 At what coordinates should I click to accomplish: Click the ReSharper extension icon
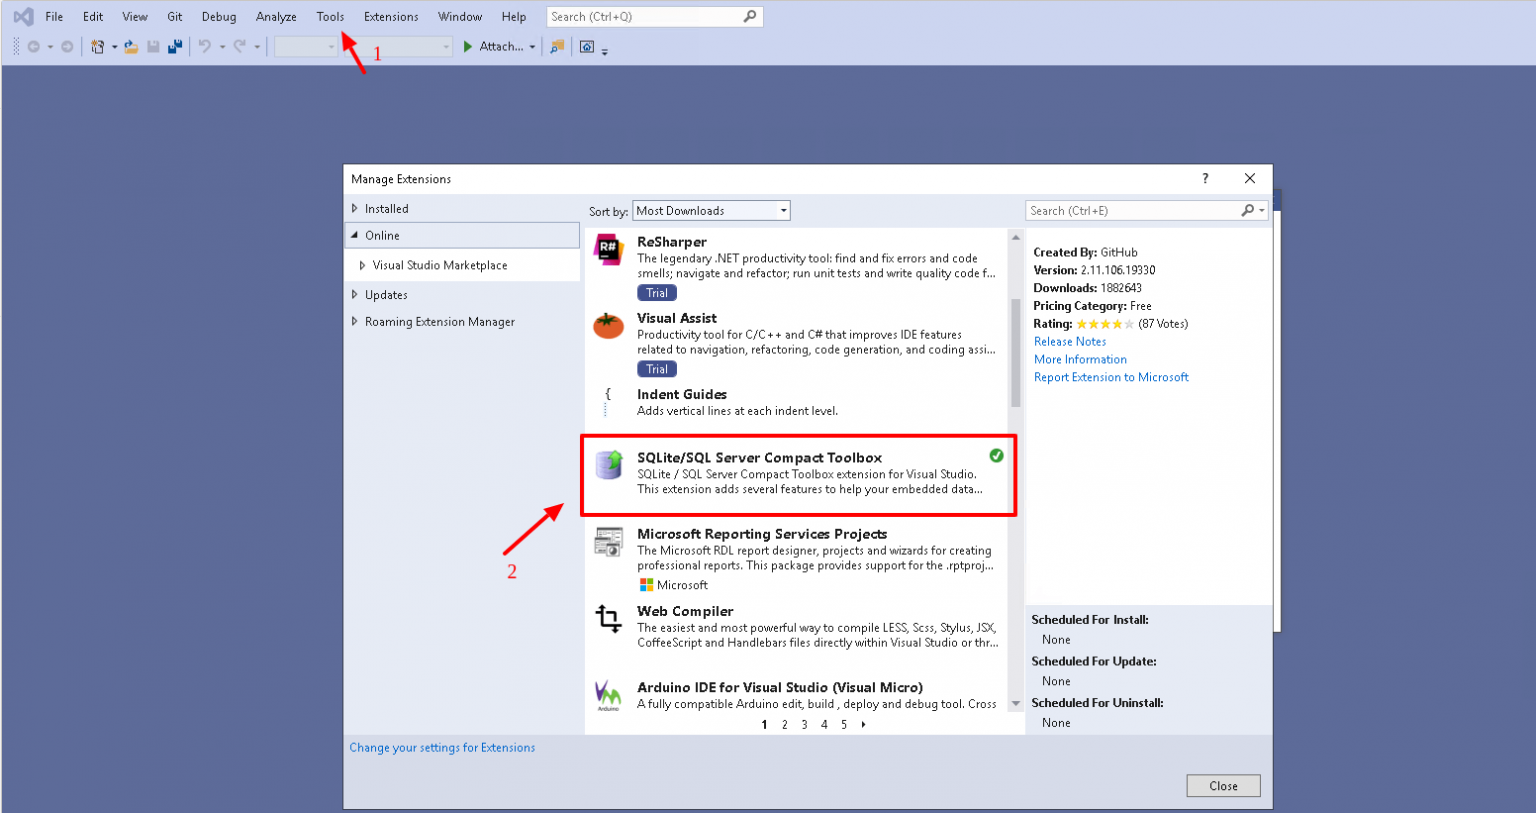coord(610,249)
